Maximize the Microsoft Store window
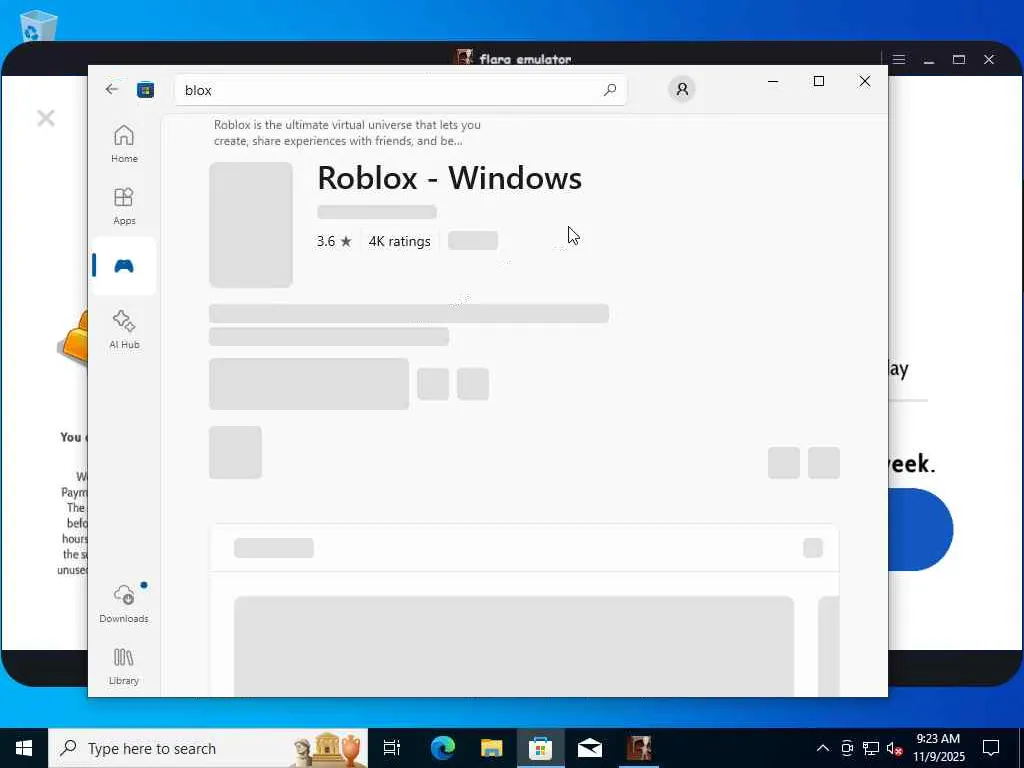Screen dimensions: 1024x768 coord(819,81)
